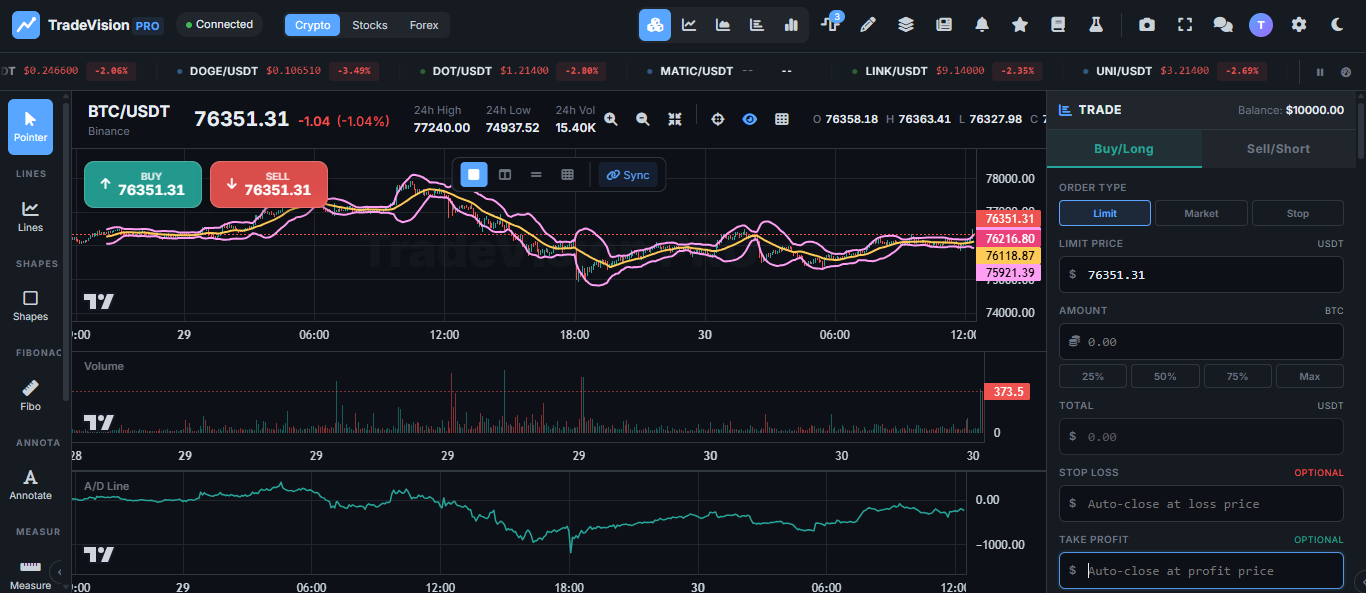Open the pencil drawing tools icon

[x=868, y=25]
